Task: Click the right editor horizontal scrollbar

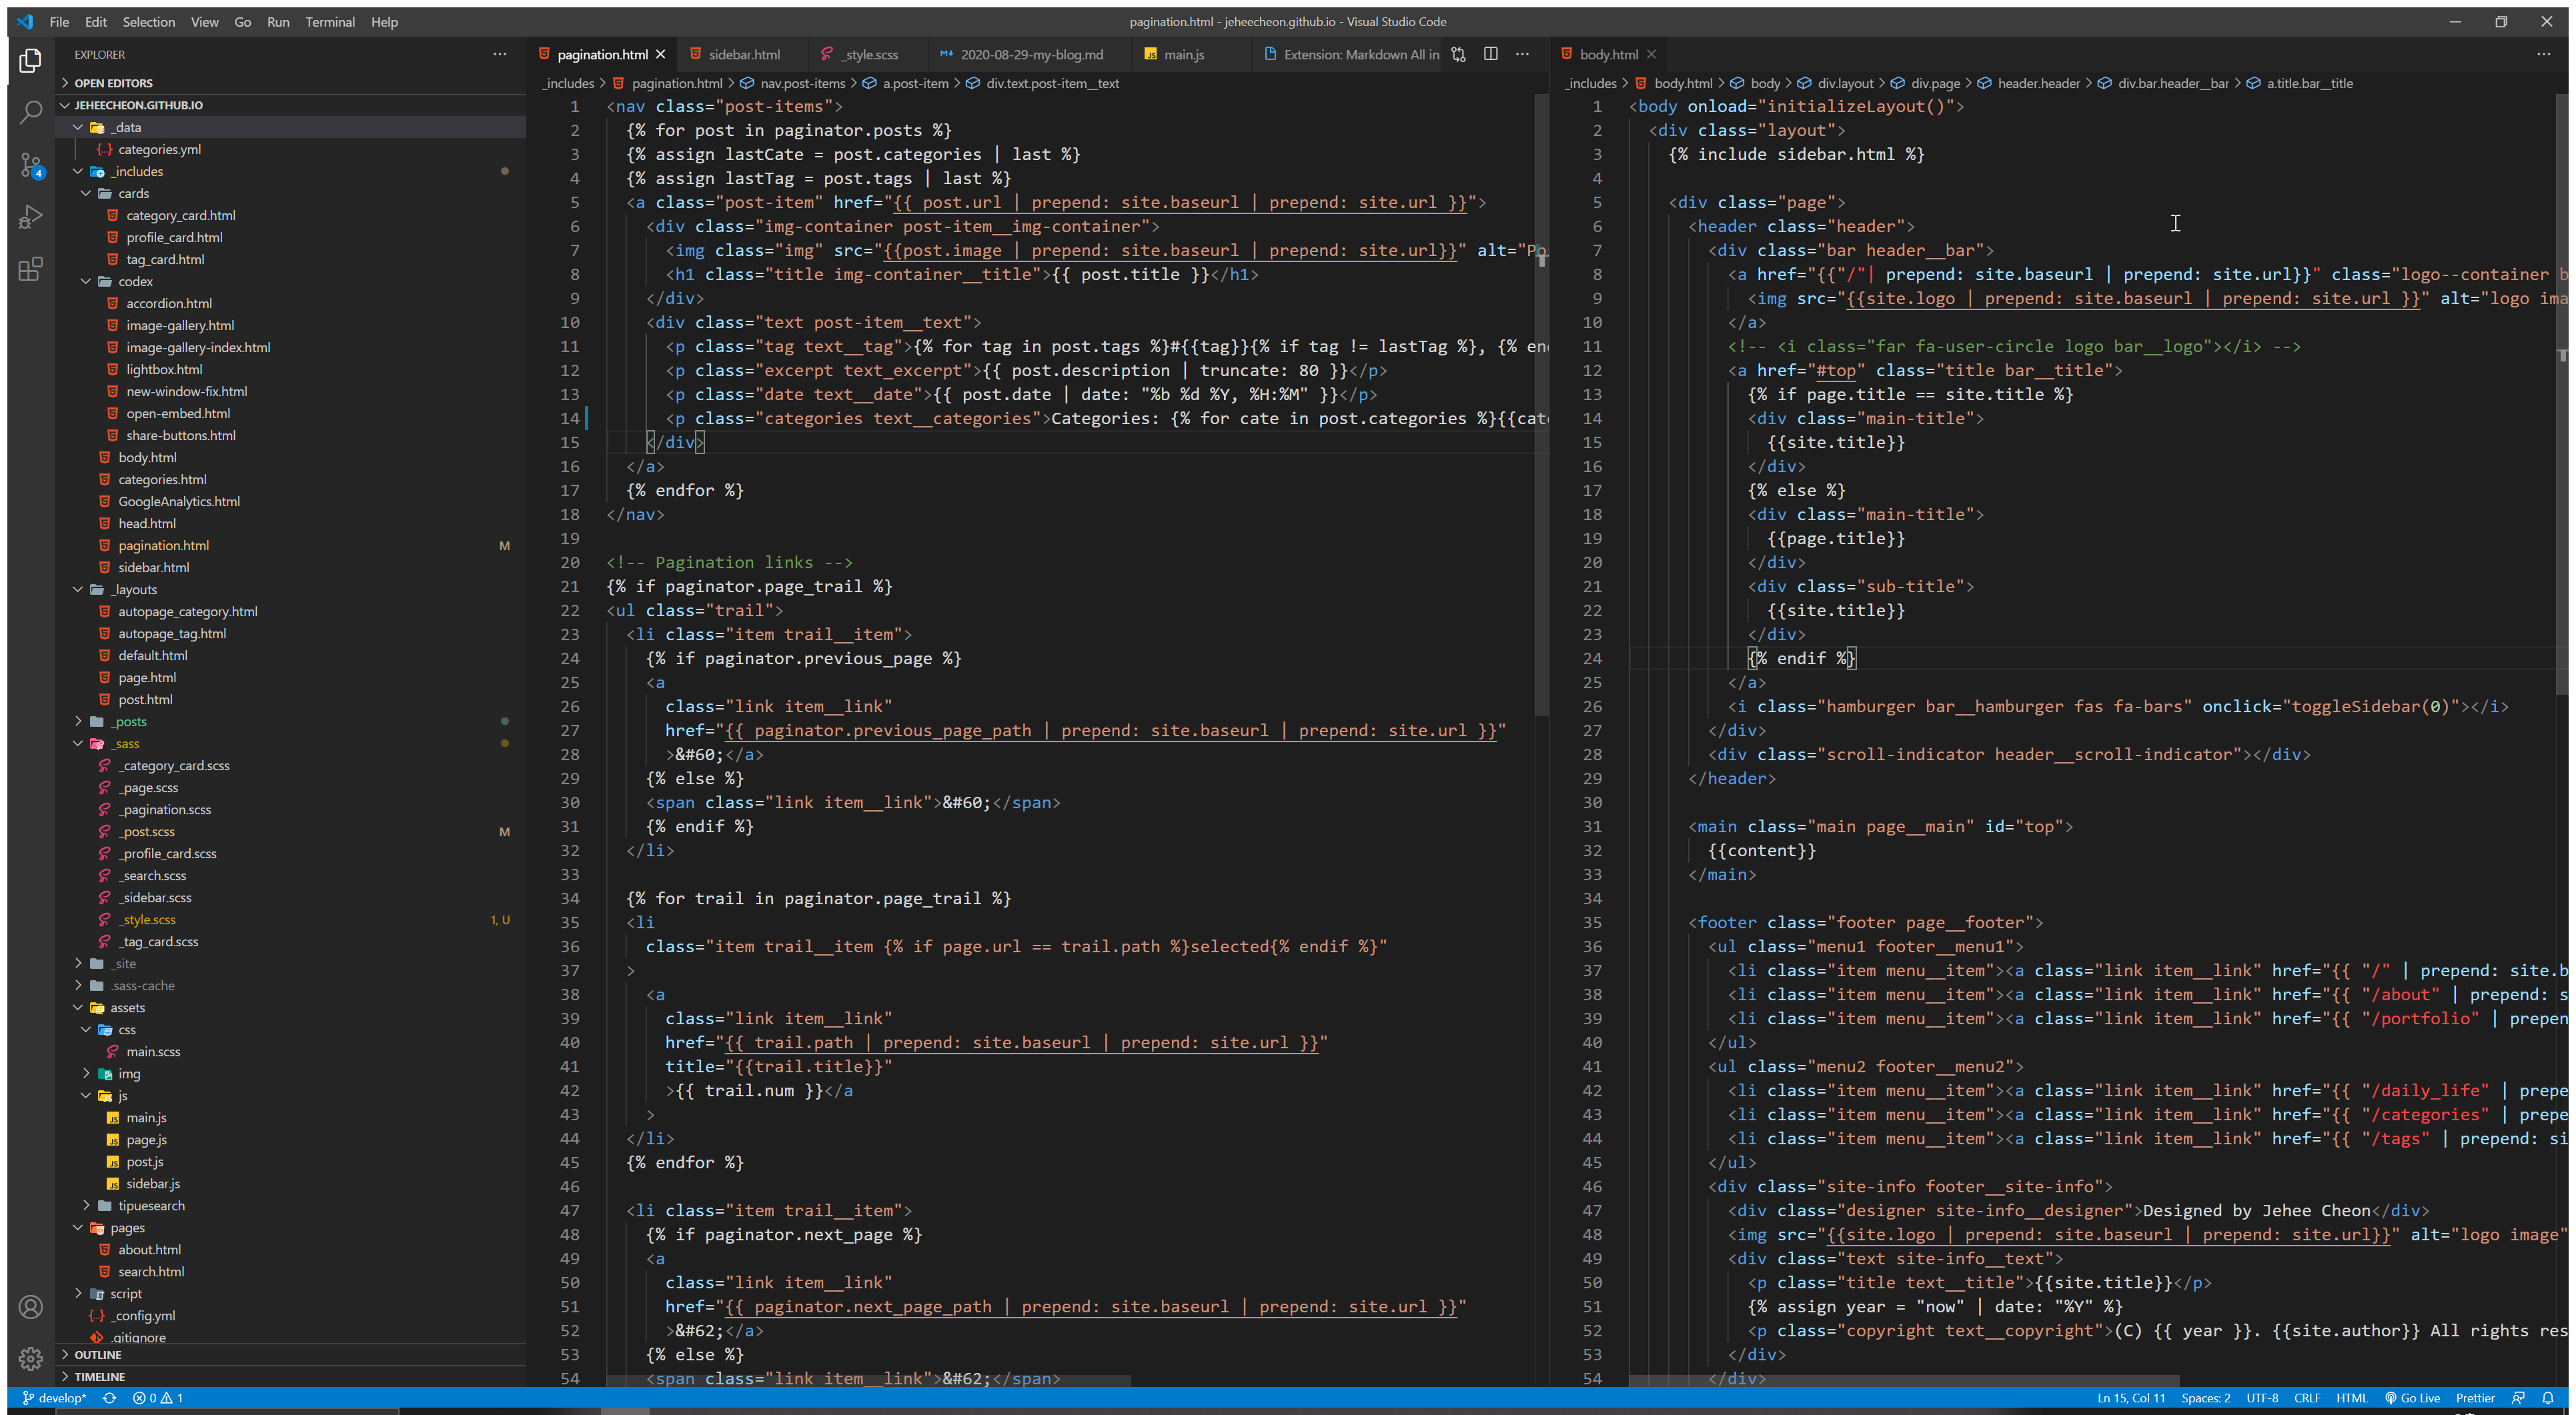Action: point(1904,1380)
